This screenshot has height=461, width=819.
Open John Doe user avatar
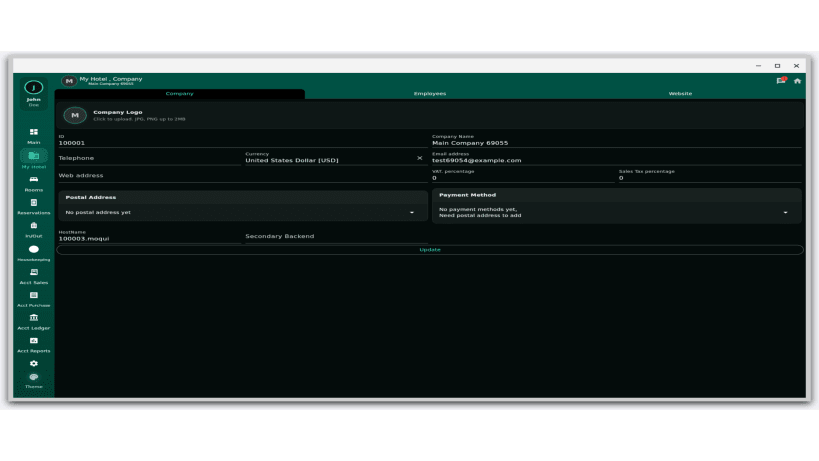pyautogui.click(x=33, y=88)
